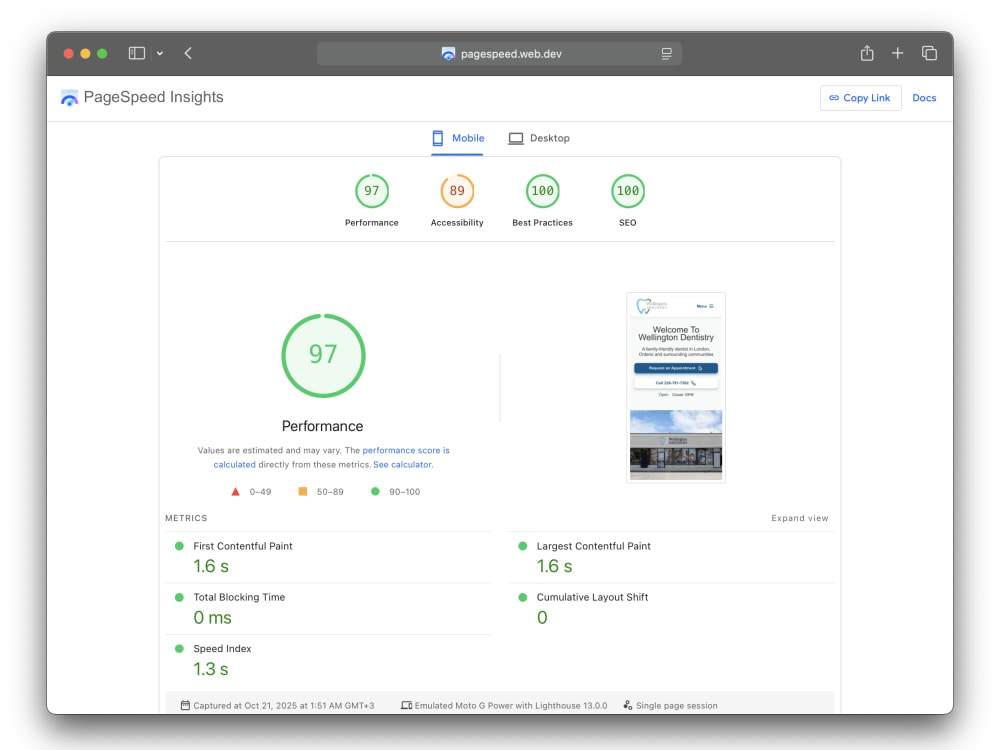Click the orange square 50–89 legend icon

pyautogui.click(x=303, y=492)
